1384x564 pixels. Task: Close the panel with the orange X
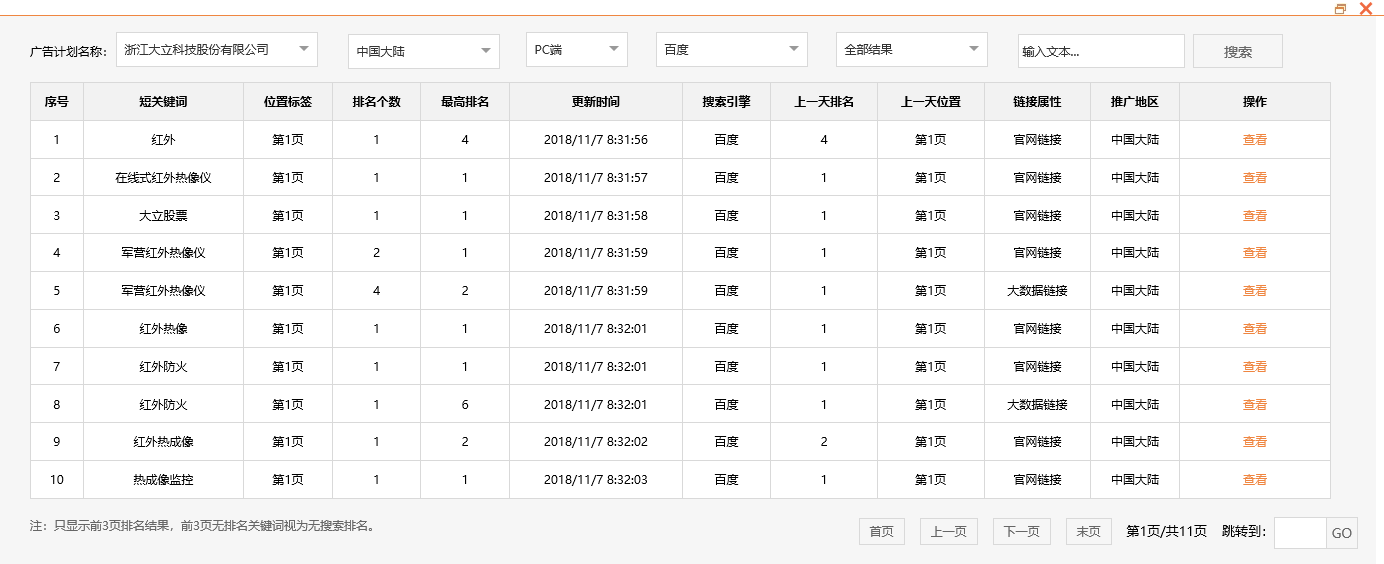1365,8
